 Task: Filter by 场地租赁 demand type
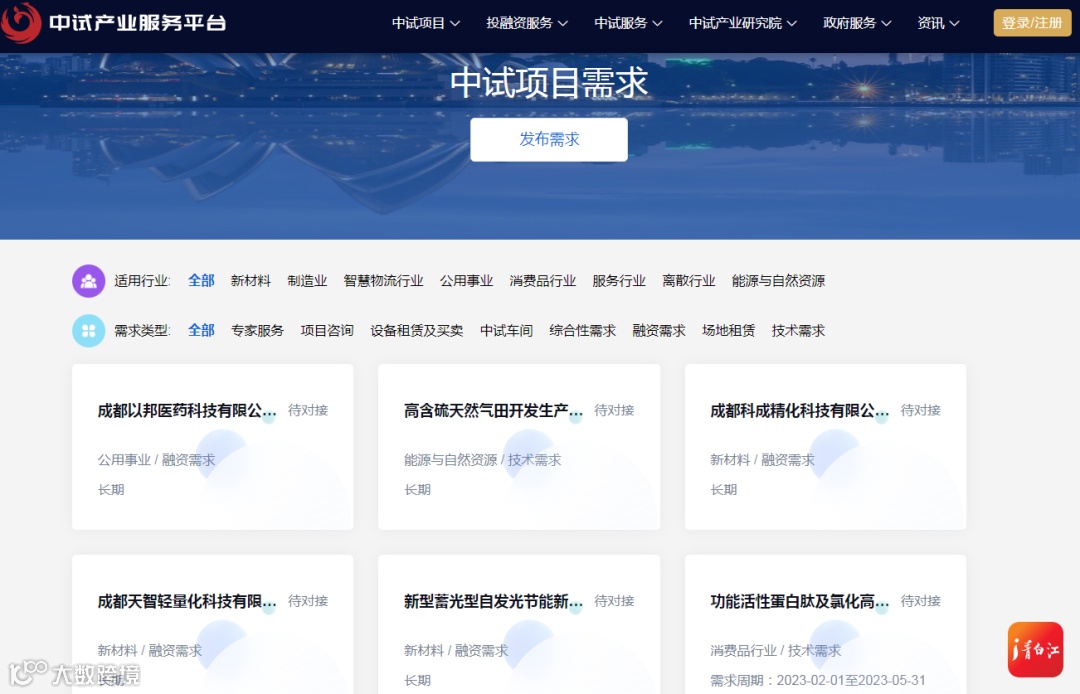729,331
